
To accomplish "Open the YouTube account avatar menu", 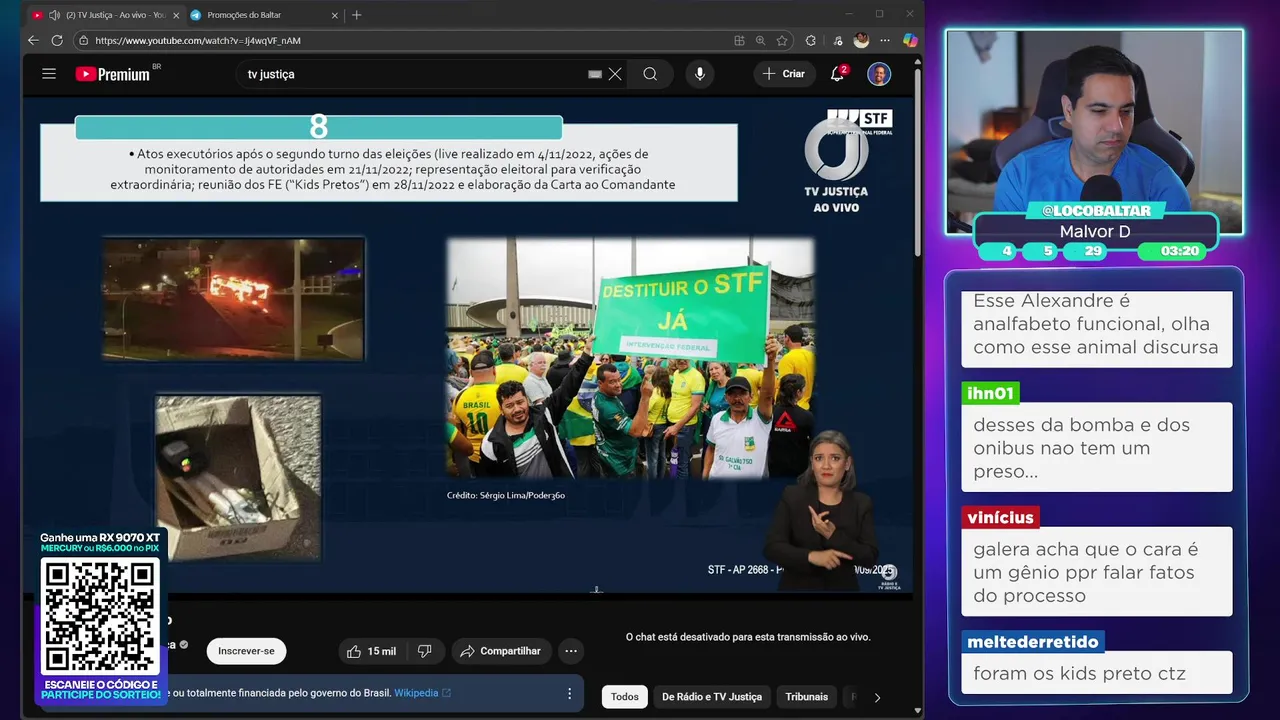I will [879, 74].
